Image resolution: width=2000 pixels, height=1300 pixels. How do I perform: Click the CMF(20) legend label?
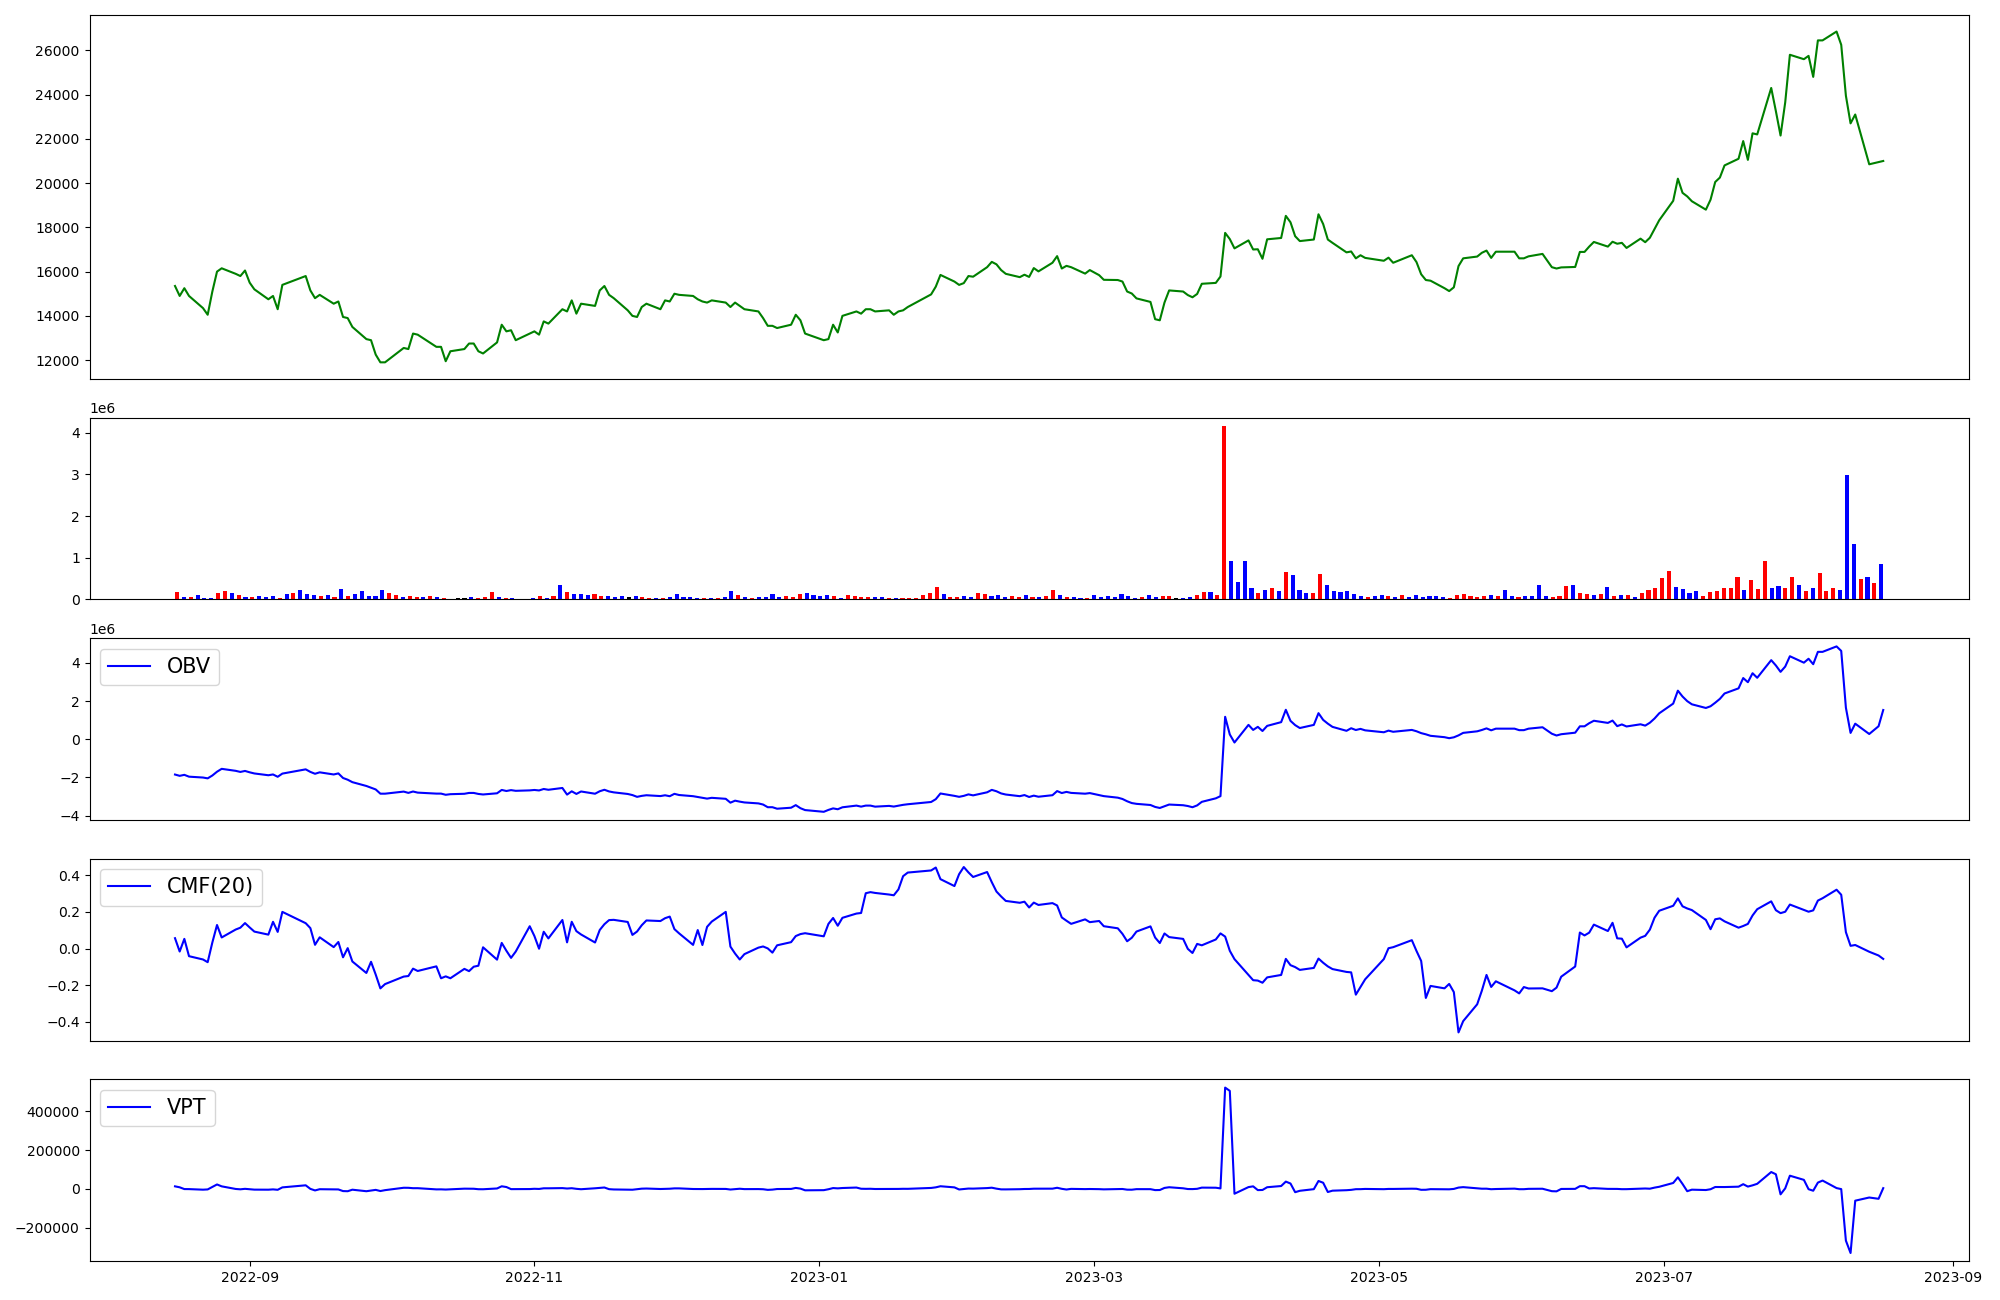[x=209, y=887]
